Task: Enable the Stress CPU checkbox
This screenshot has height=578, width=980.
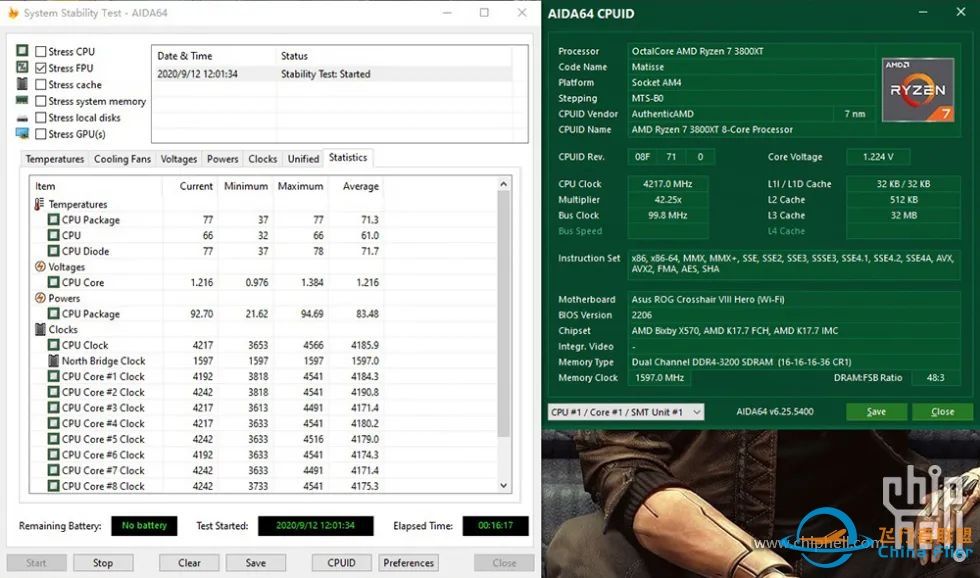Action: [x=41, y=51]
